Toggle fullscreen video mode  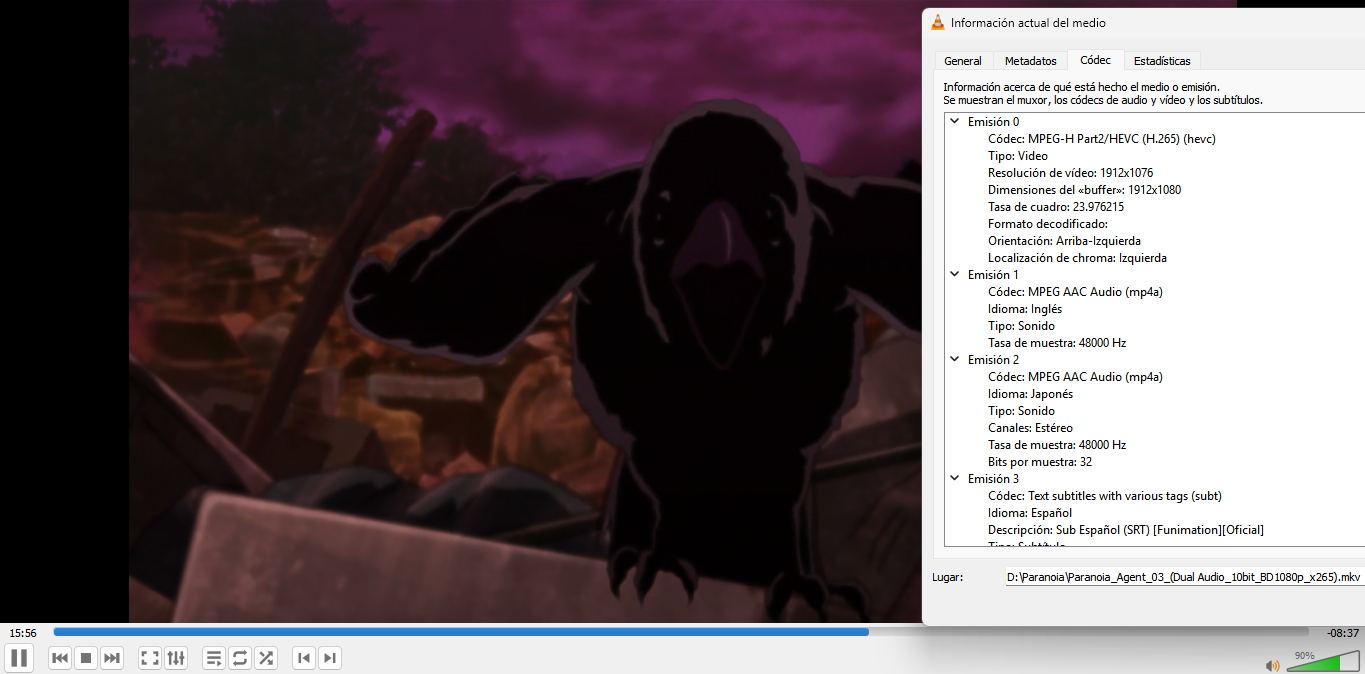(x=150, y=658)
